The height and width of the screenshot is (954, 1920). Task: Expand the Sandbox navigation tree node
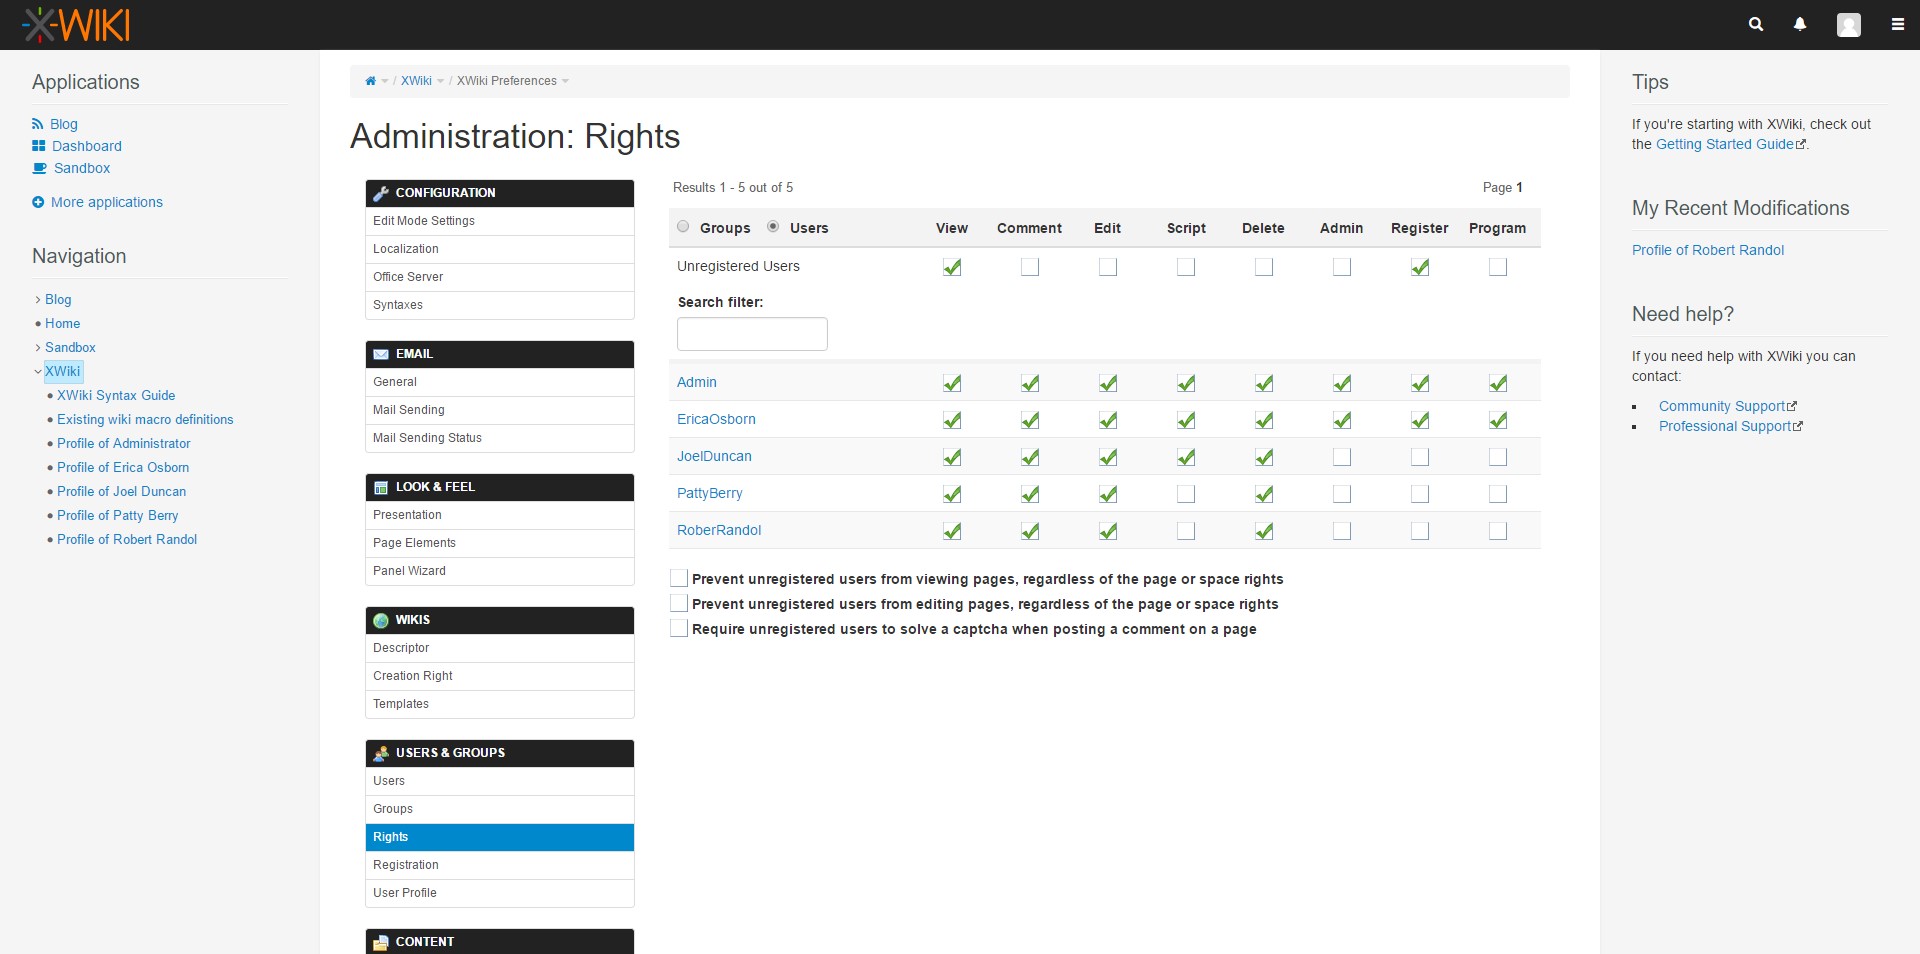pyautogui.click(x=38, y=348)
